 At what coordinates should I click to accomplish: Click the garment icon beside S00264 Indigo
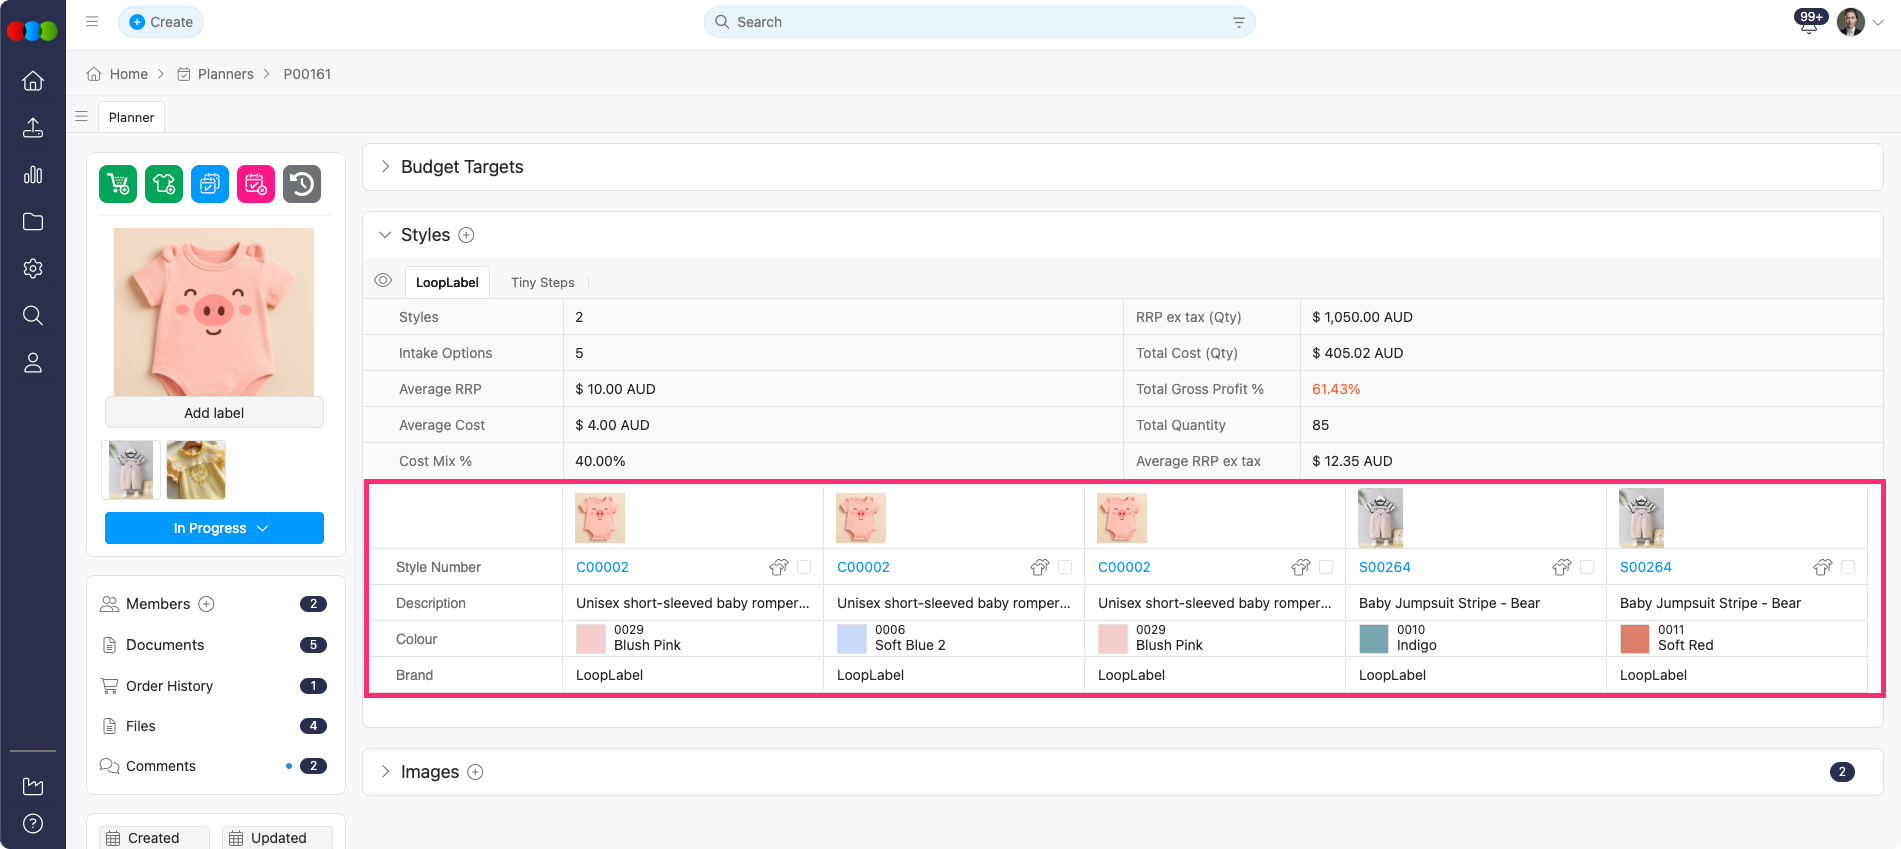(x=1561, y=567)
